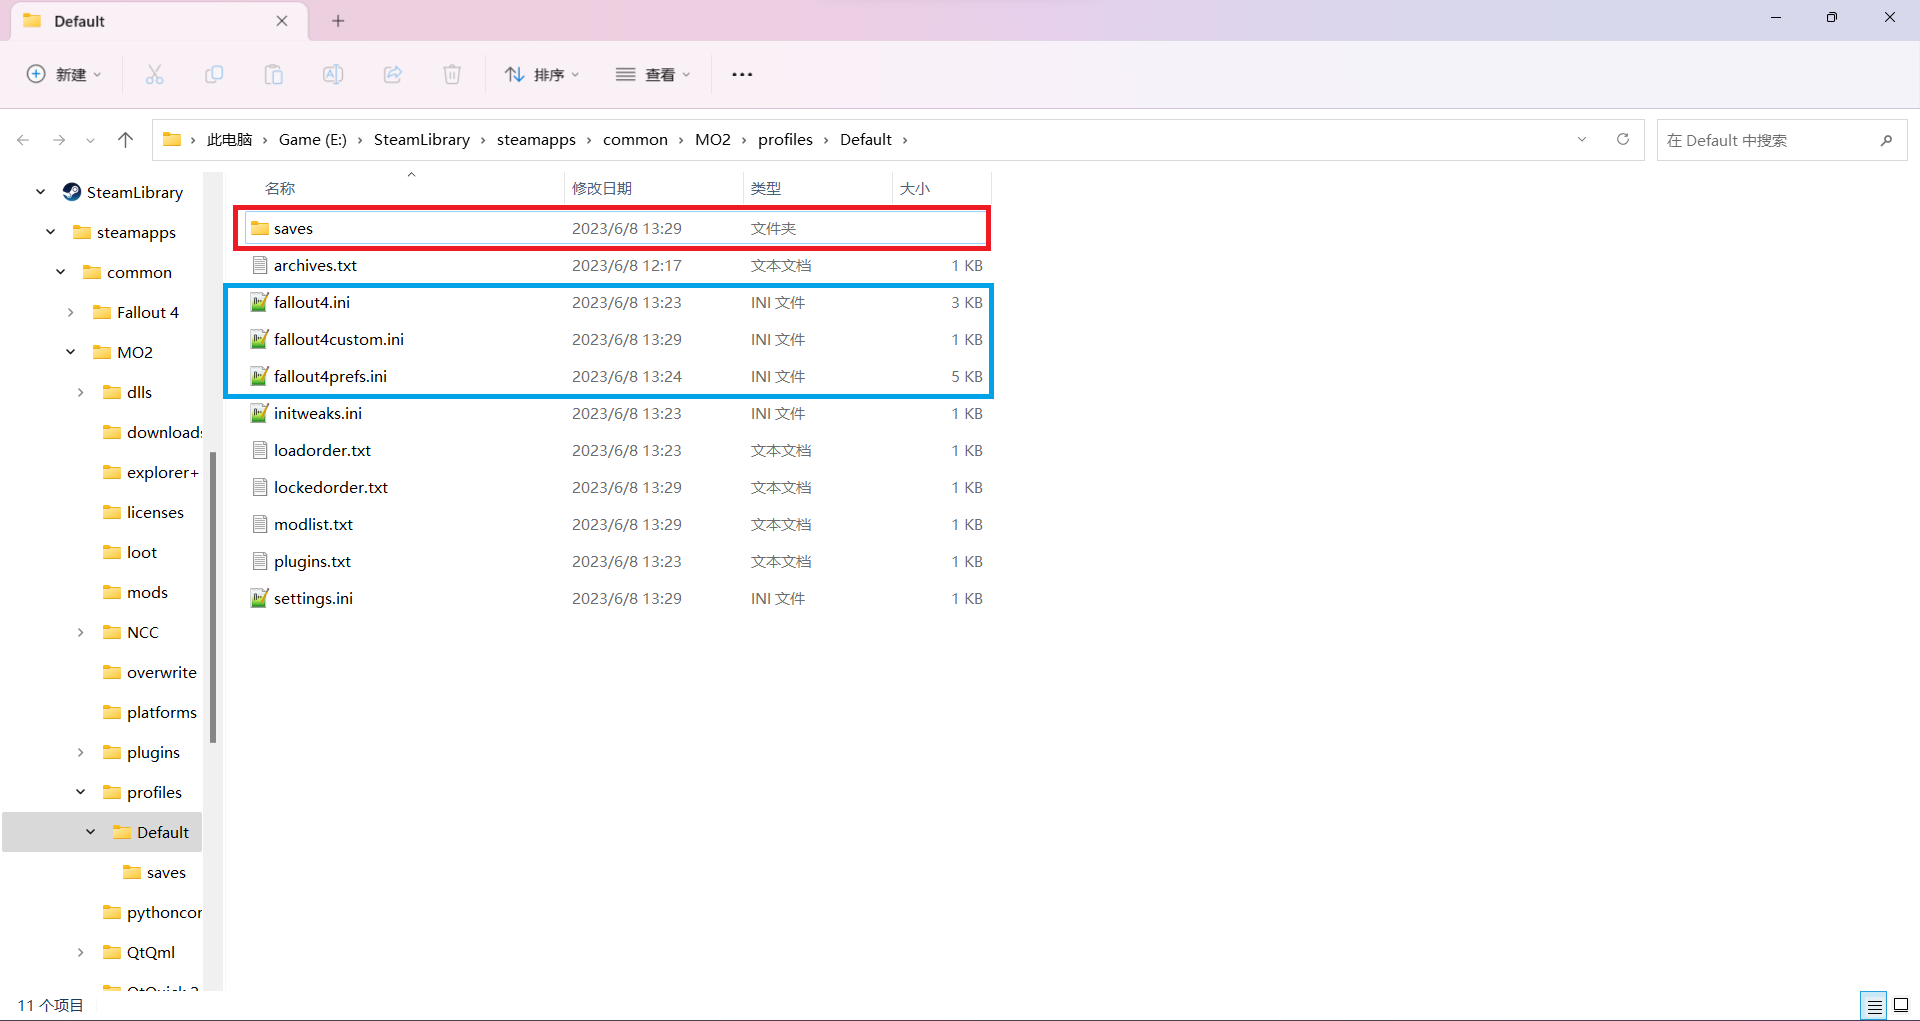Click the Cut scissors icon in toolbar
Screen dimensions: 1920x1021
[x=154, y=74]
